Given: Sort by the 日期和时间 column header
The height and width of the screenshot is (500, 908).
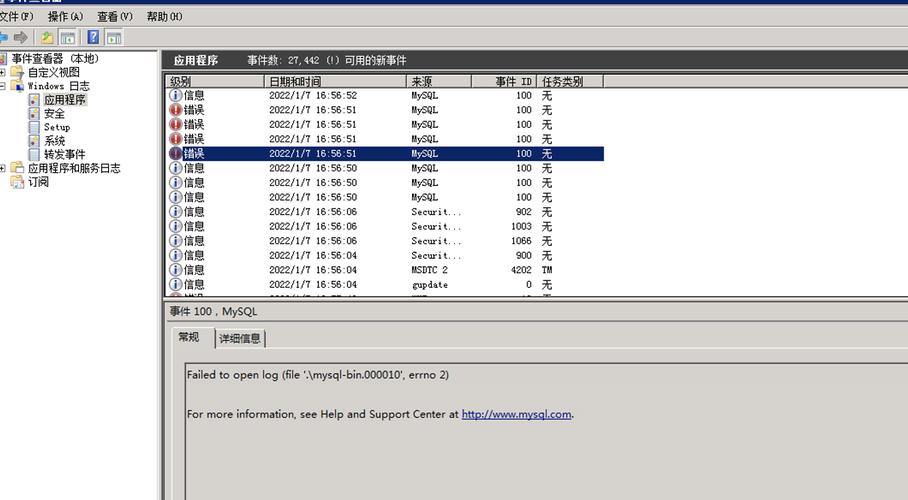Looking at the screenshot, I should 335,81.
